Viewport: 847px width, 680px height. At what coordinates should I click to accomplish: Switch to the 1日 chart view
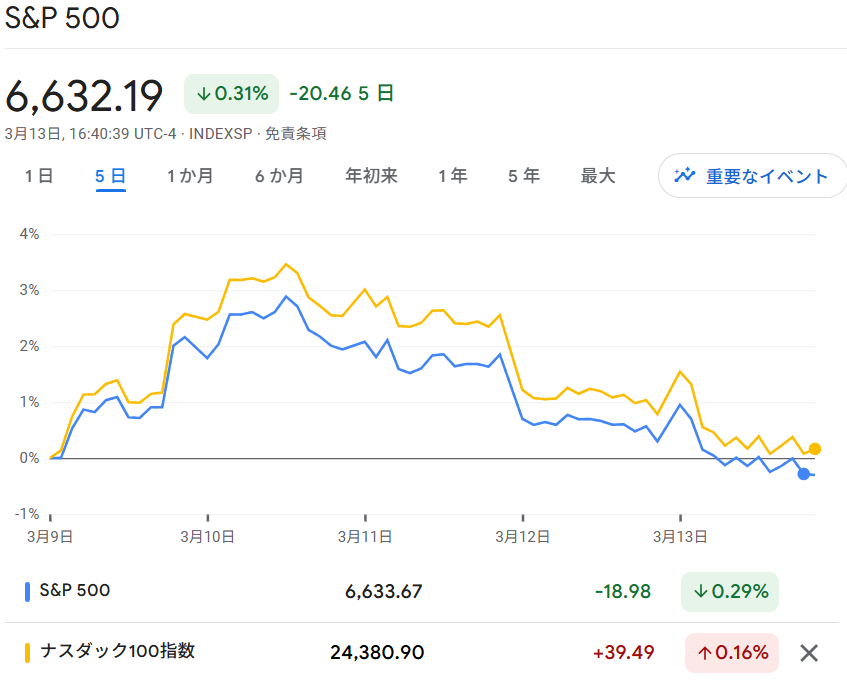[38, 175]
